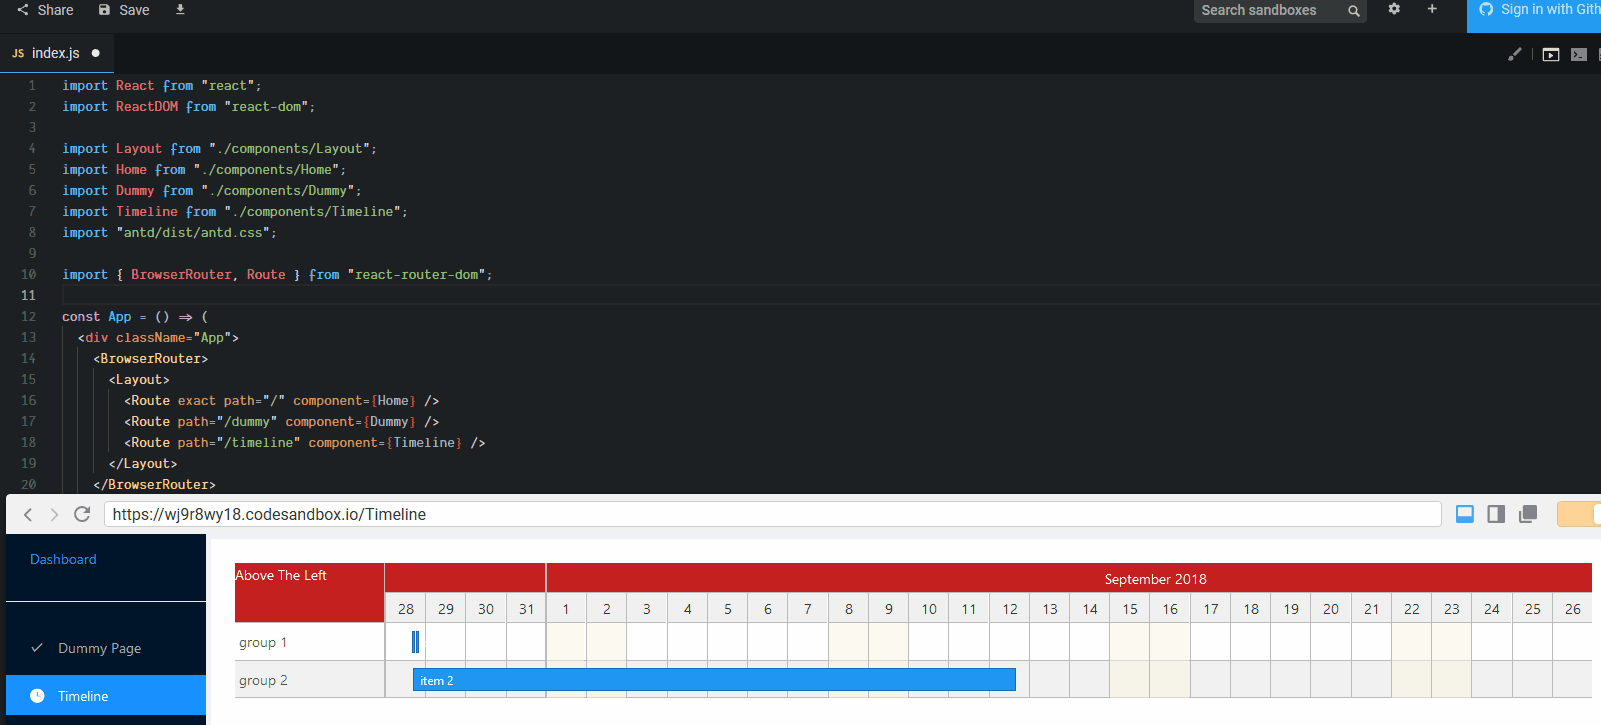Toggle the orange switch in preview toolbar

pos(1579,514)
